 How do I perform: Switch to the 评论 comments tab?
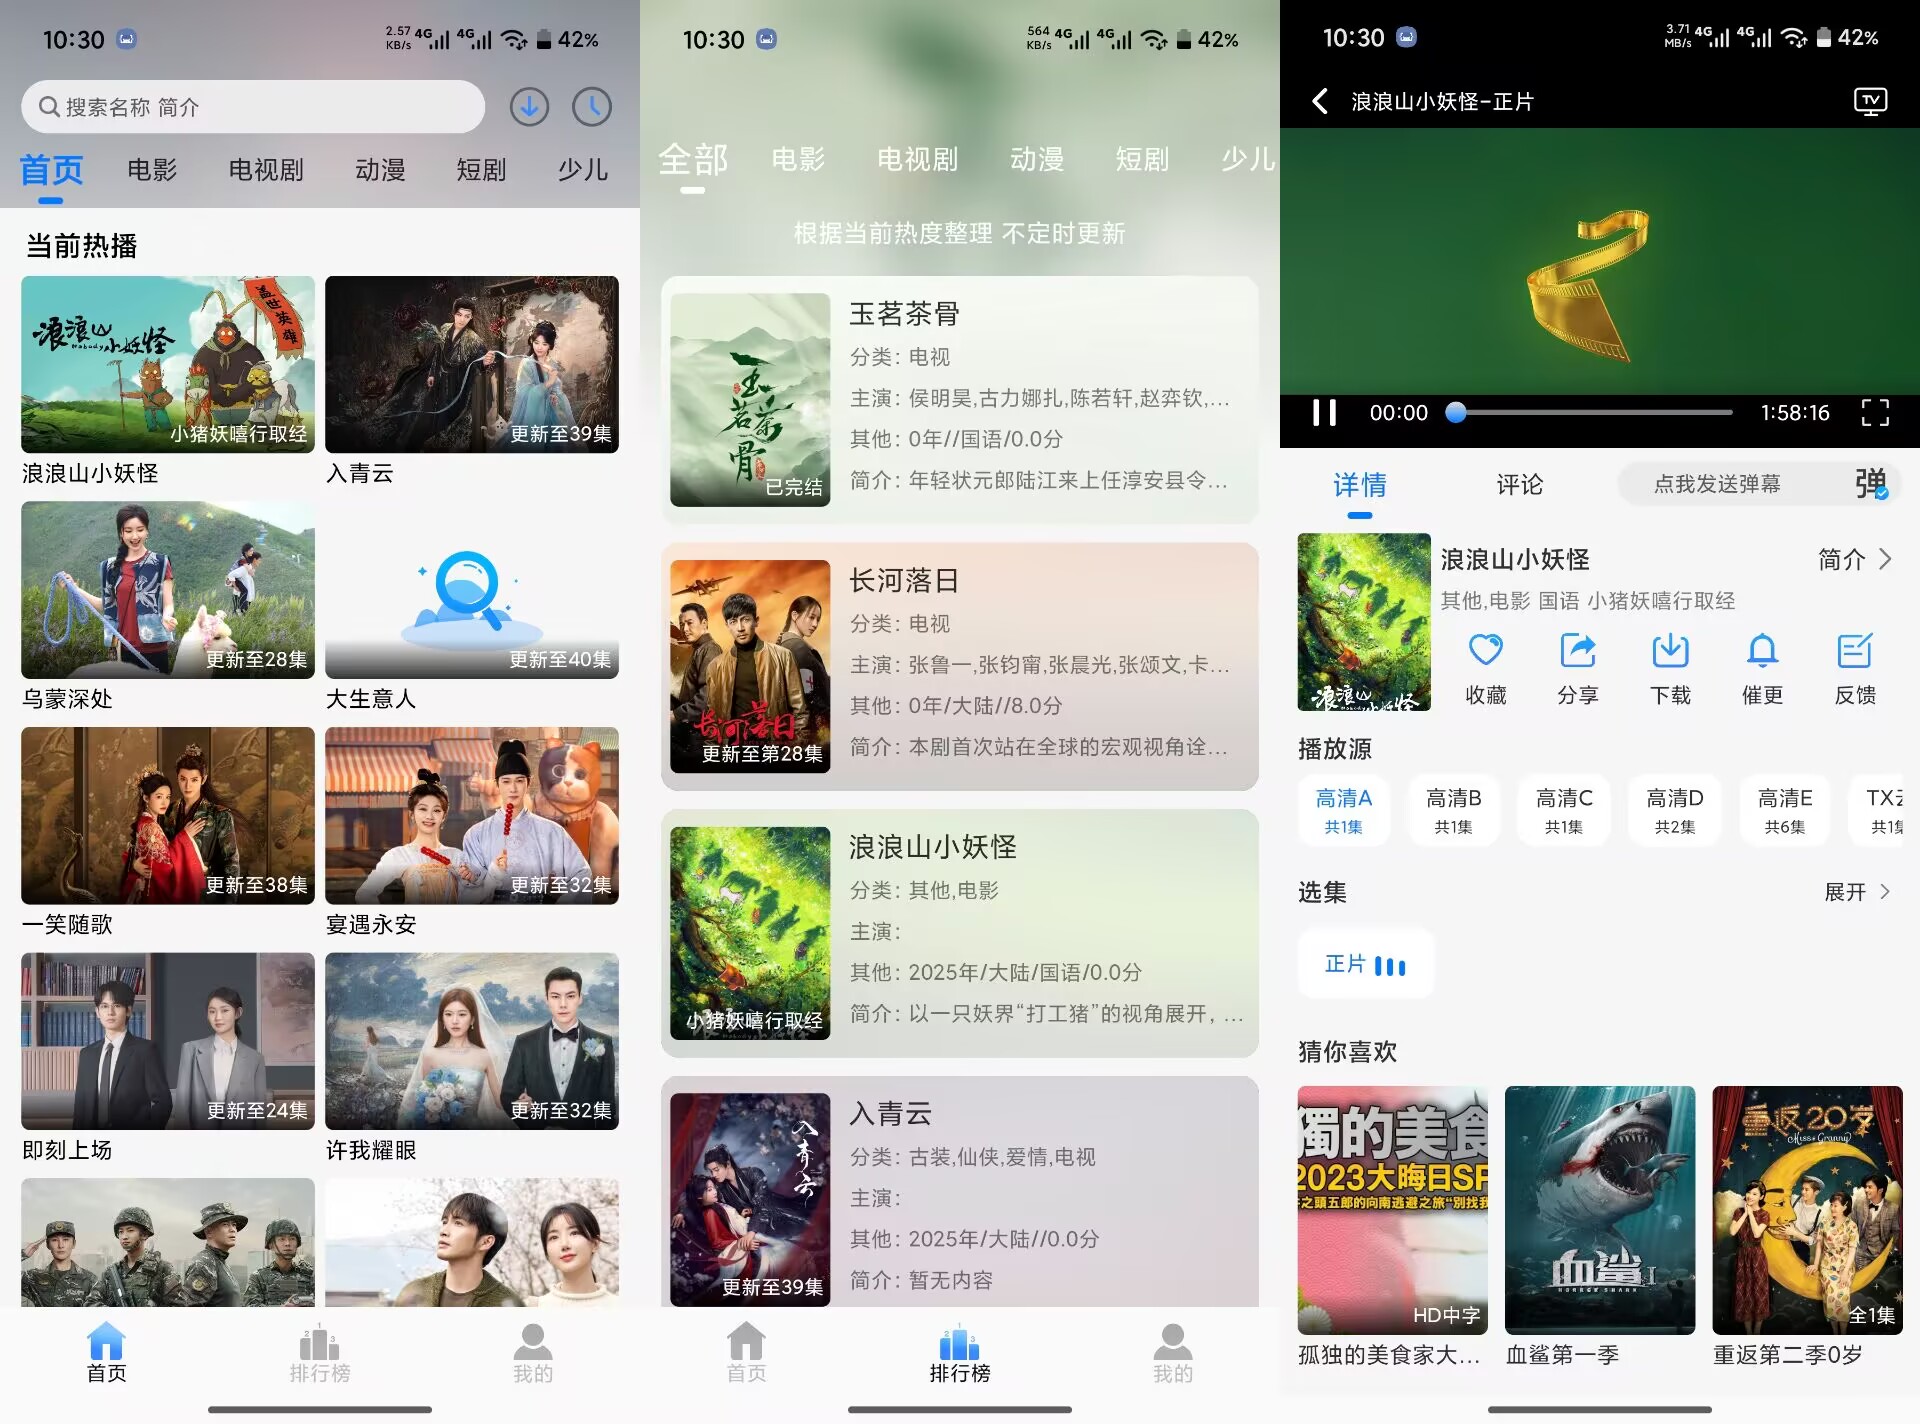[1517, 485]
